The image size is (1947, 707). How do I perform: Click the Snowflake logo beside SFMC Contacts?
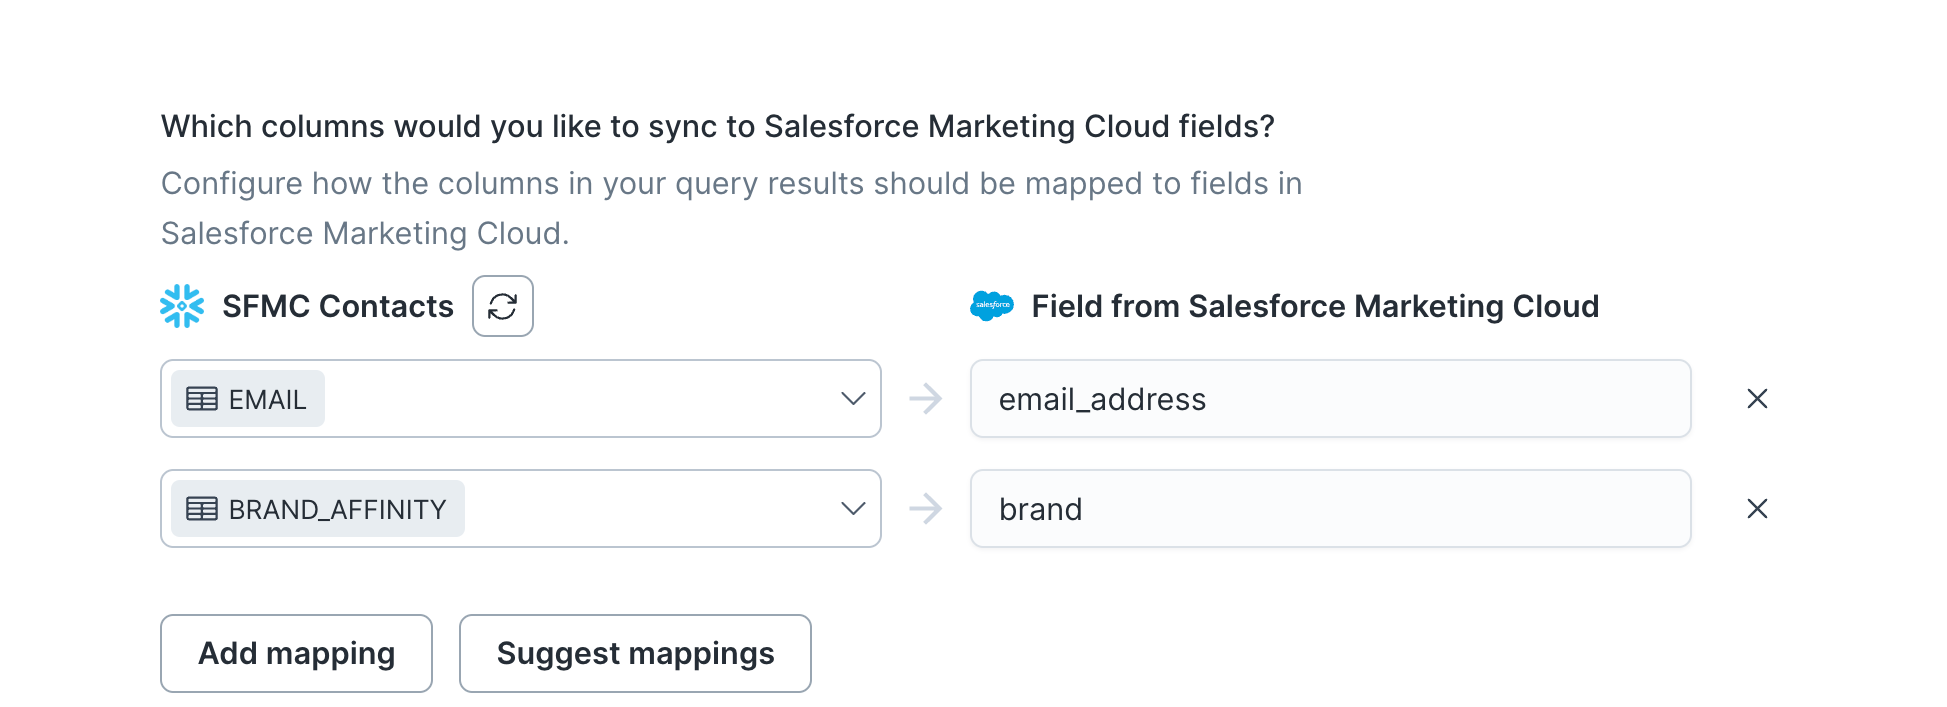[x=182, y=306]
